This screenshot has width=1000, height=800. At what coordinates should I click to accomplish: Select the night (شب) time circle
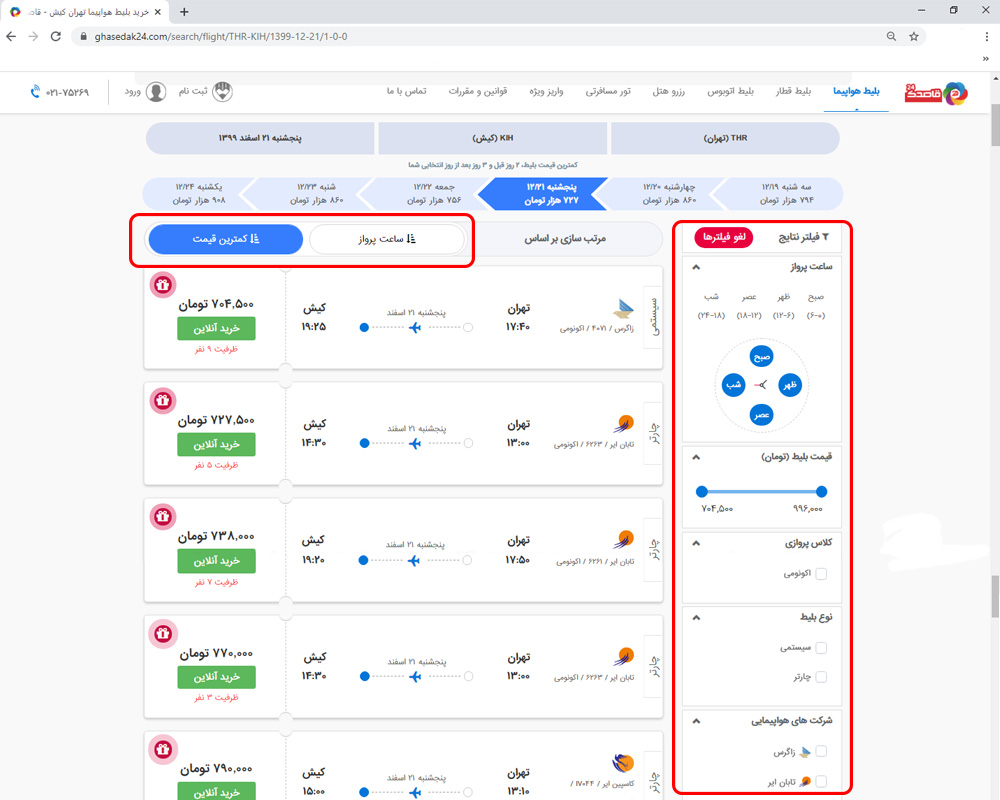click(733, 385)
